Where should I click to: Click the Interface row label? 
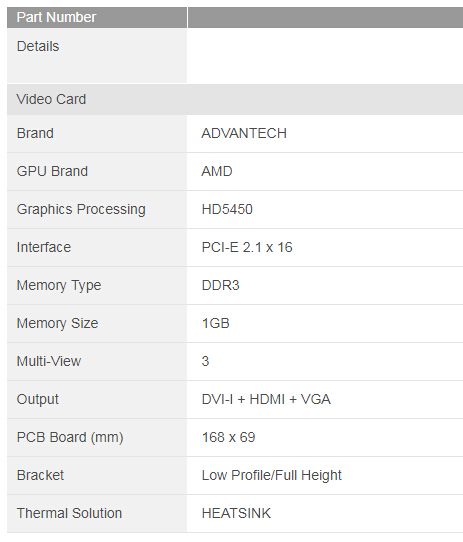(x=44, y=247)
